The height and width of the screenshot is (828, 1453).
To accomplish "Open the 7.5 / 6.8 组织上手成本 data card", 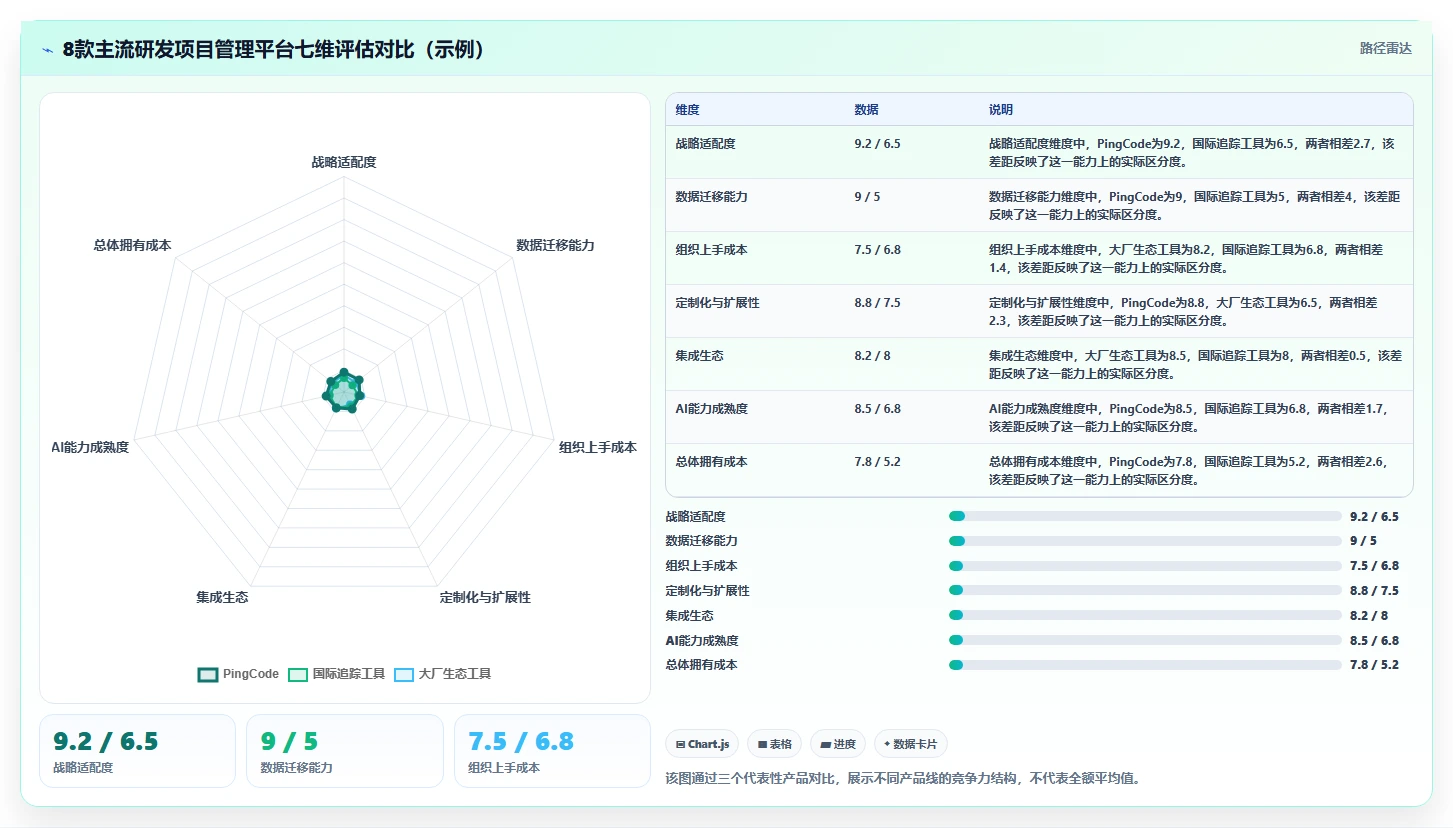I will pyautogui.click(x=552, y=751).
